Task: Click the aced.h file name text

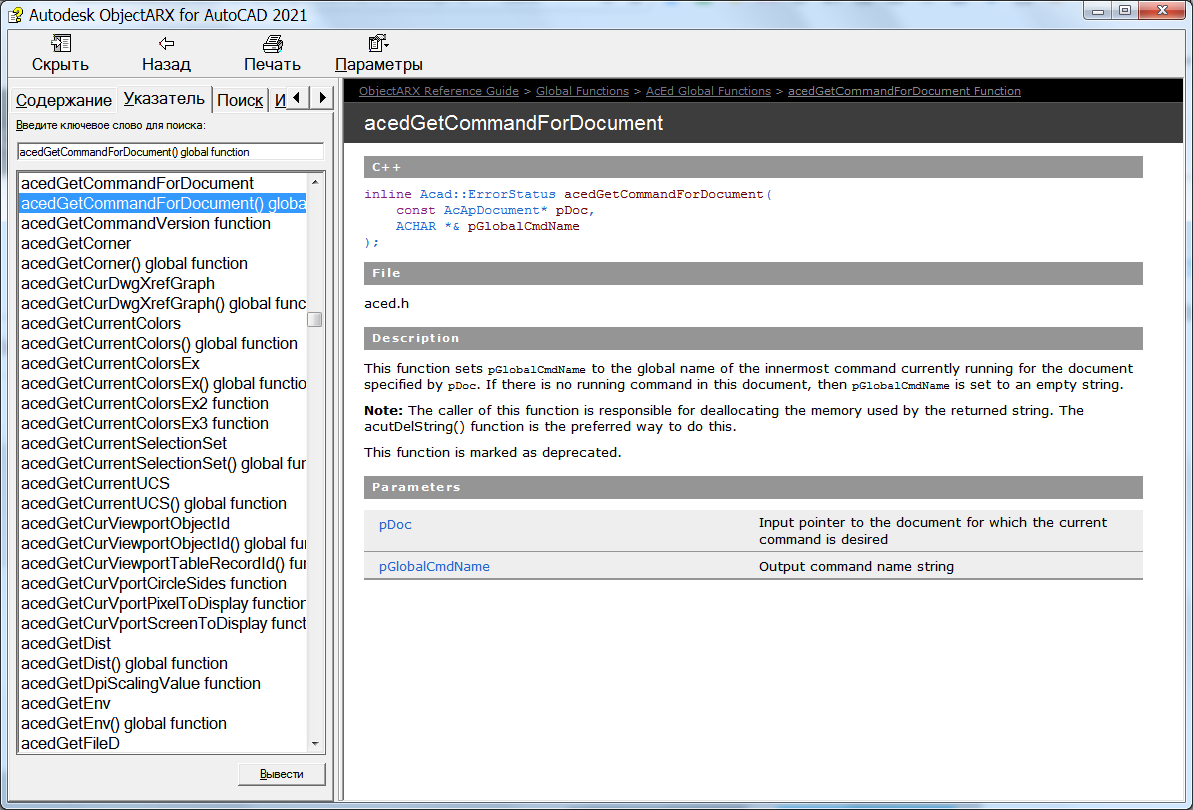Action: click(x=387, y=303)
